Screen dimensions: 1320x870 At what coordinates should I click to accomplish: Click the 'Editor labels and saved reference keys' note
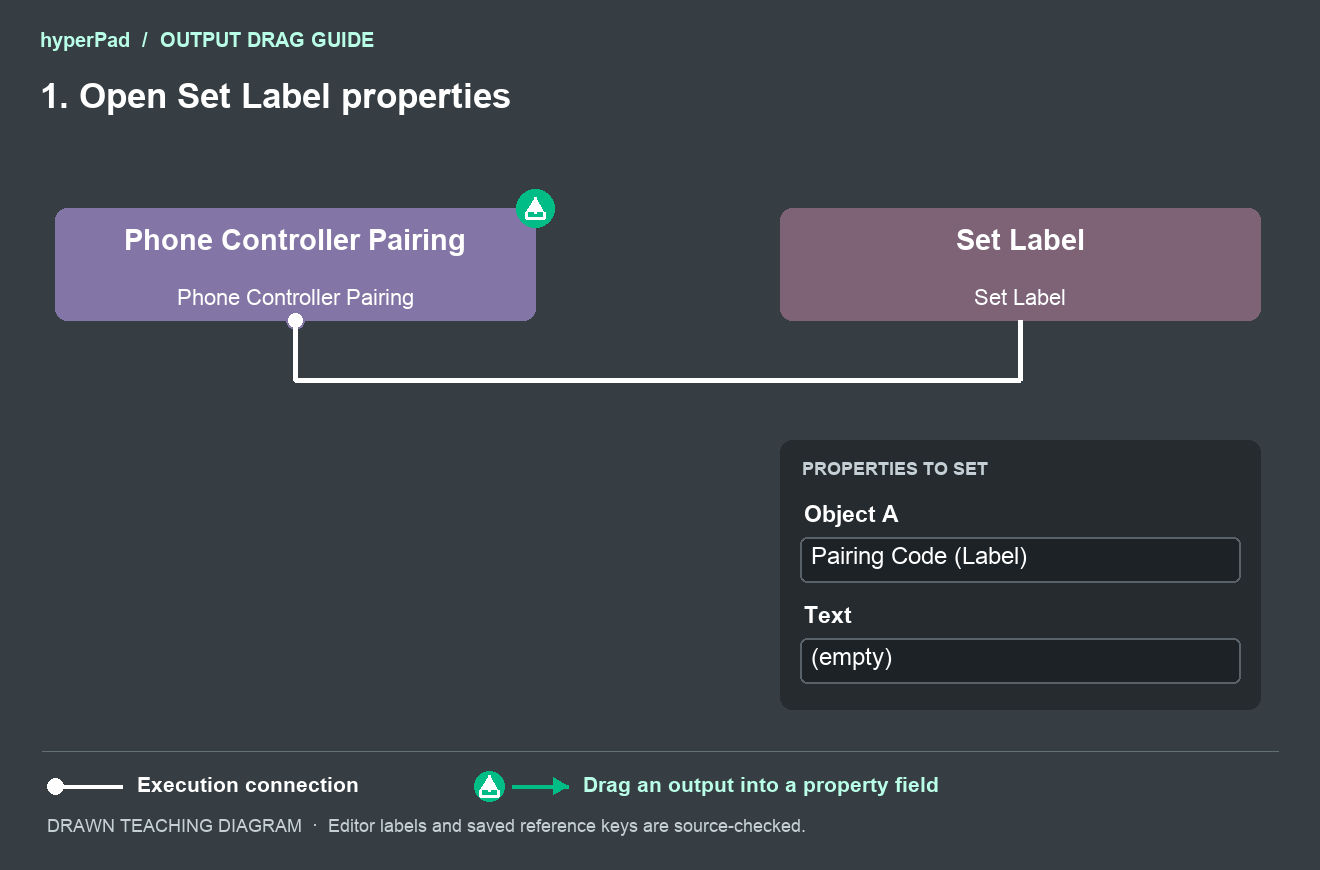click(566, 826)
